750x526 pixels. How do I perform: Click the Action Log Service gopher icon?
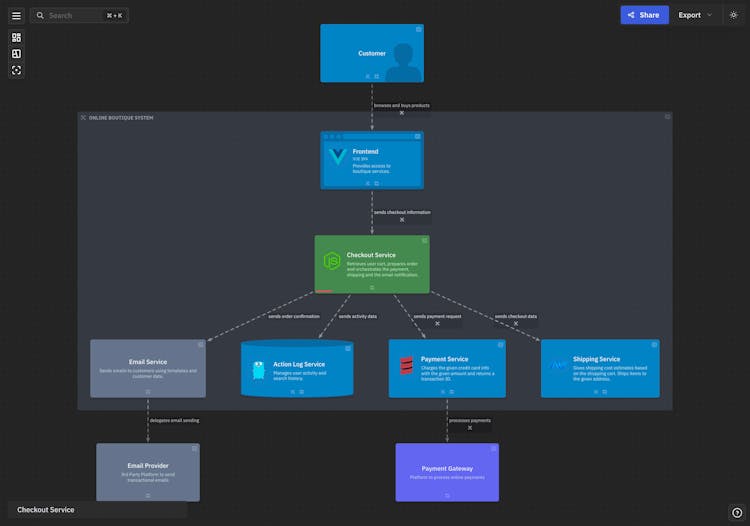click(259, 370)
